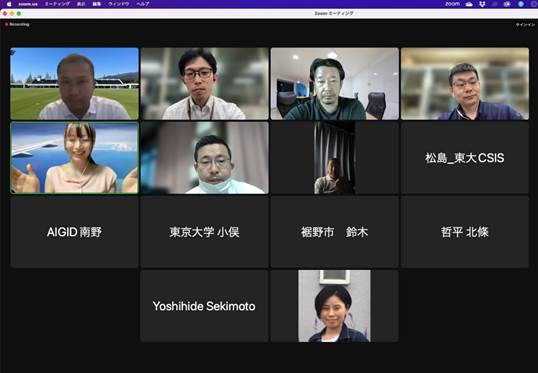Select the 松島_東大CSIS participant tile
Screen dimensions: 538x373
coord(465,158)
